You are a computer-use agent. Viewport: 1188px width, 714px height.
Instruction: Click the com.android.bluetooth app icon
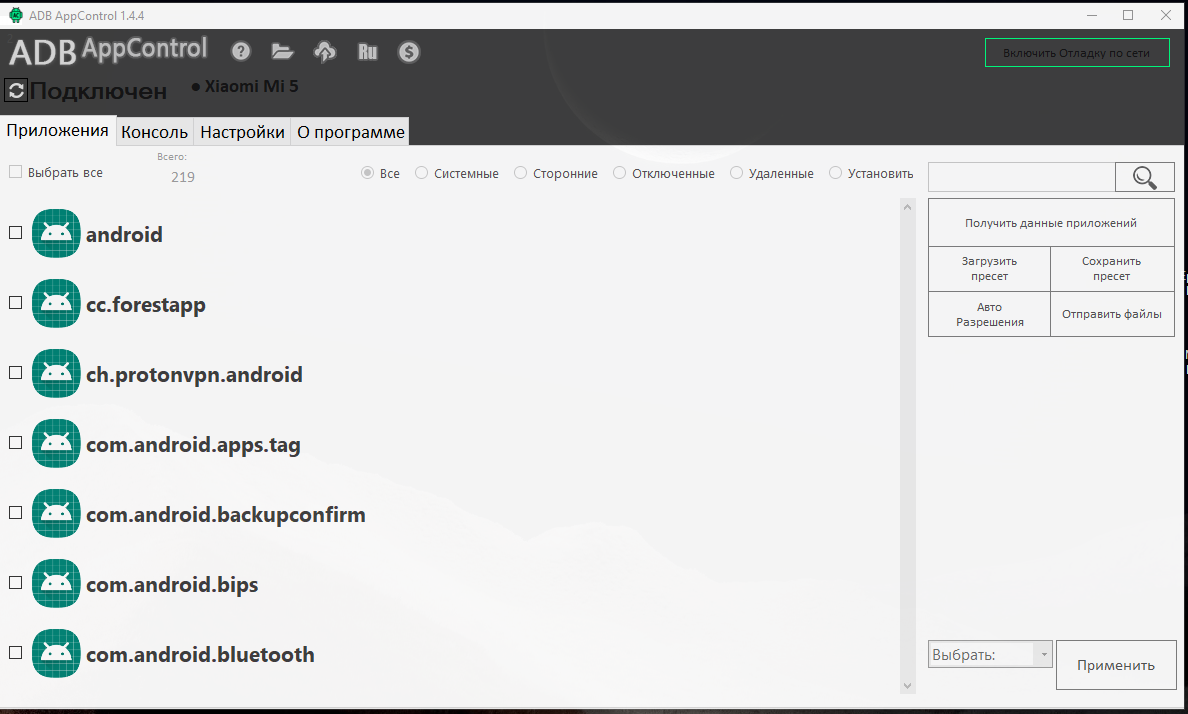click(56, 653)
